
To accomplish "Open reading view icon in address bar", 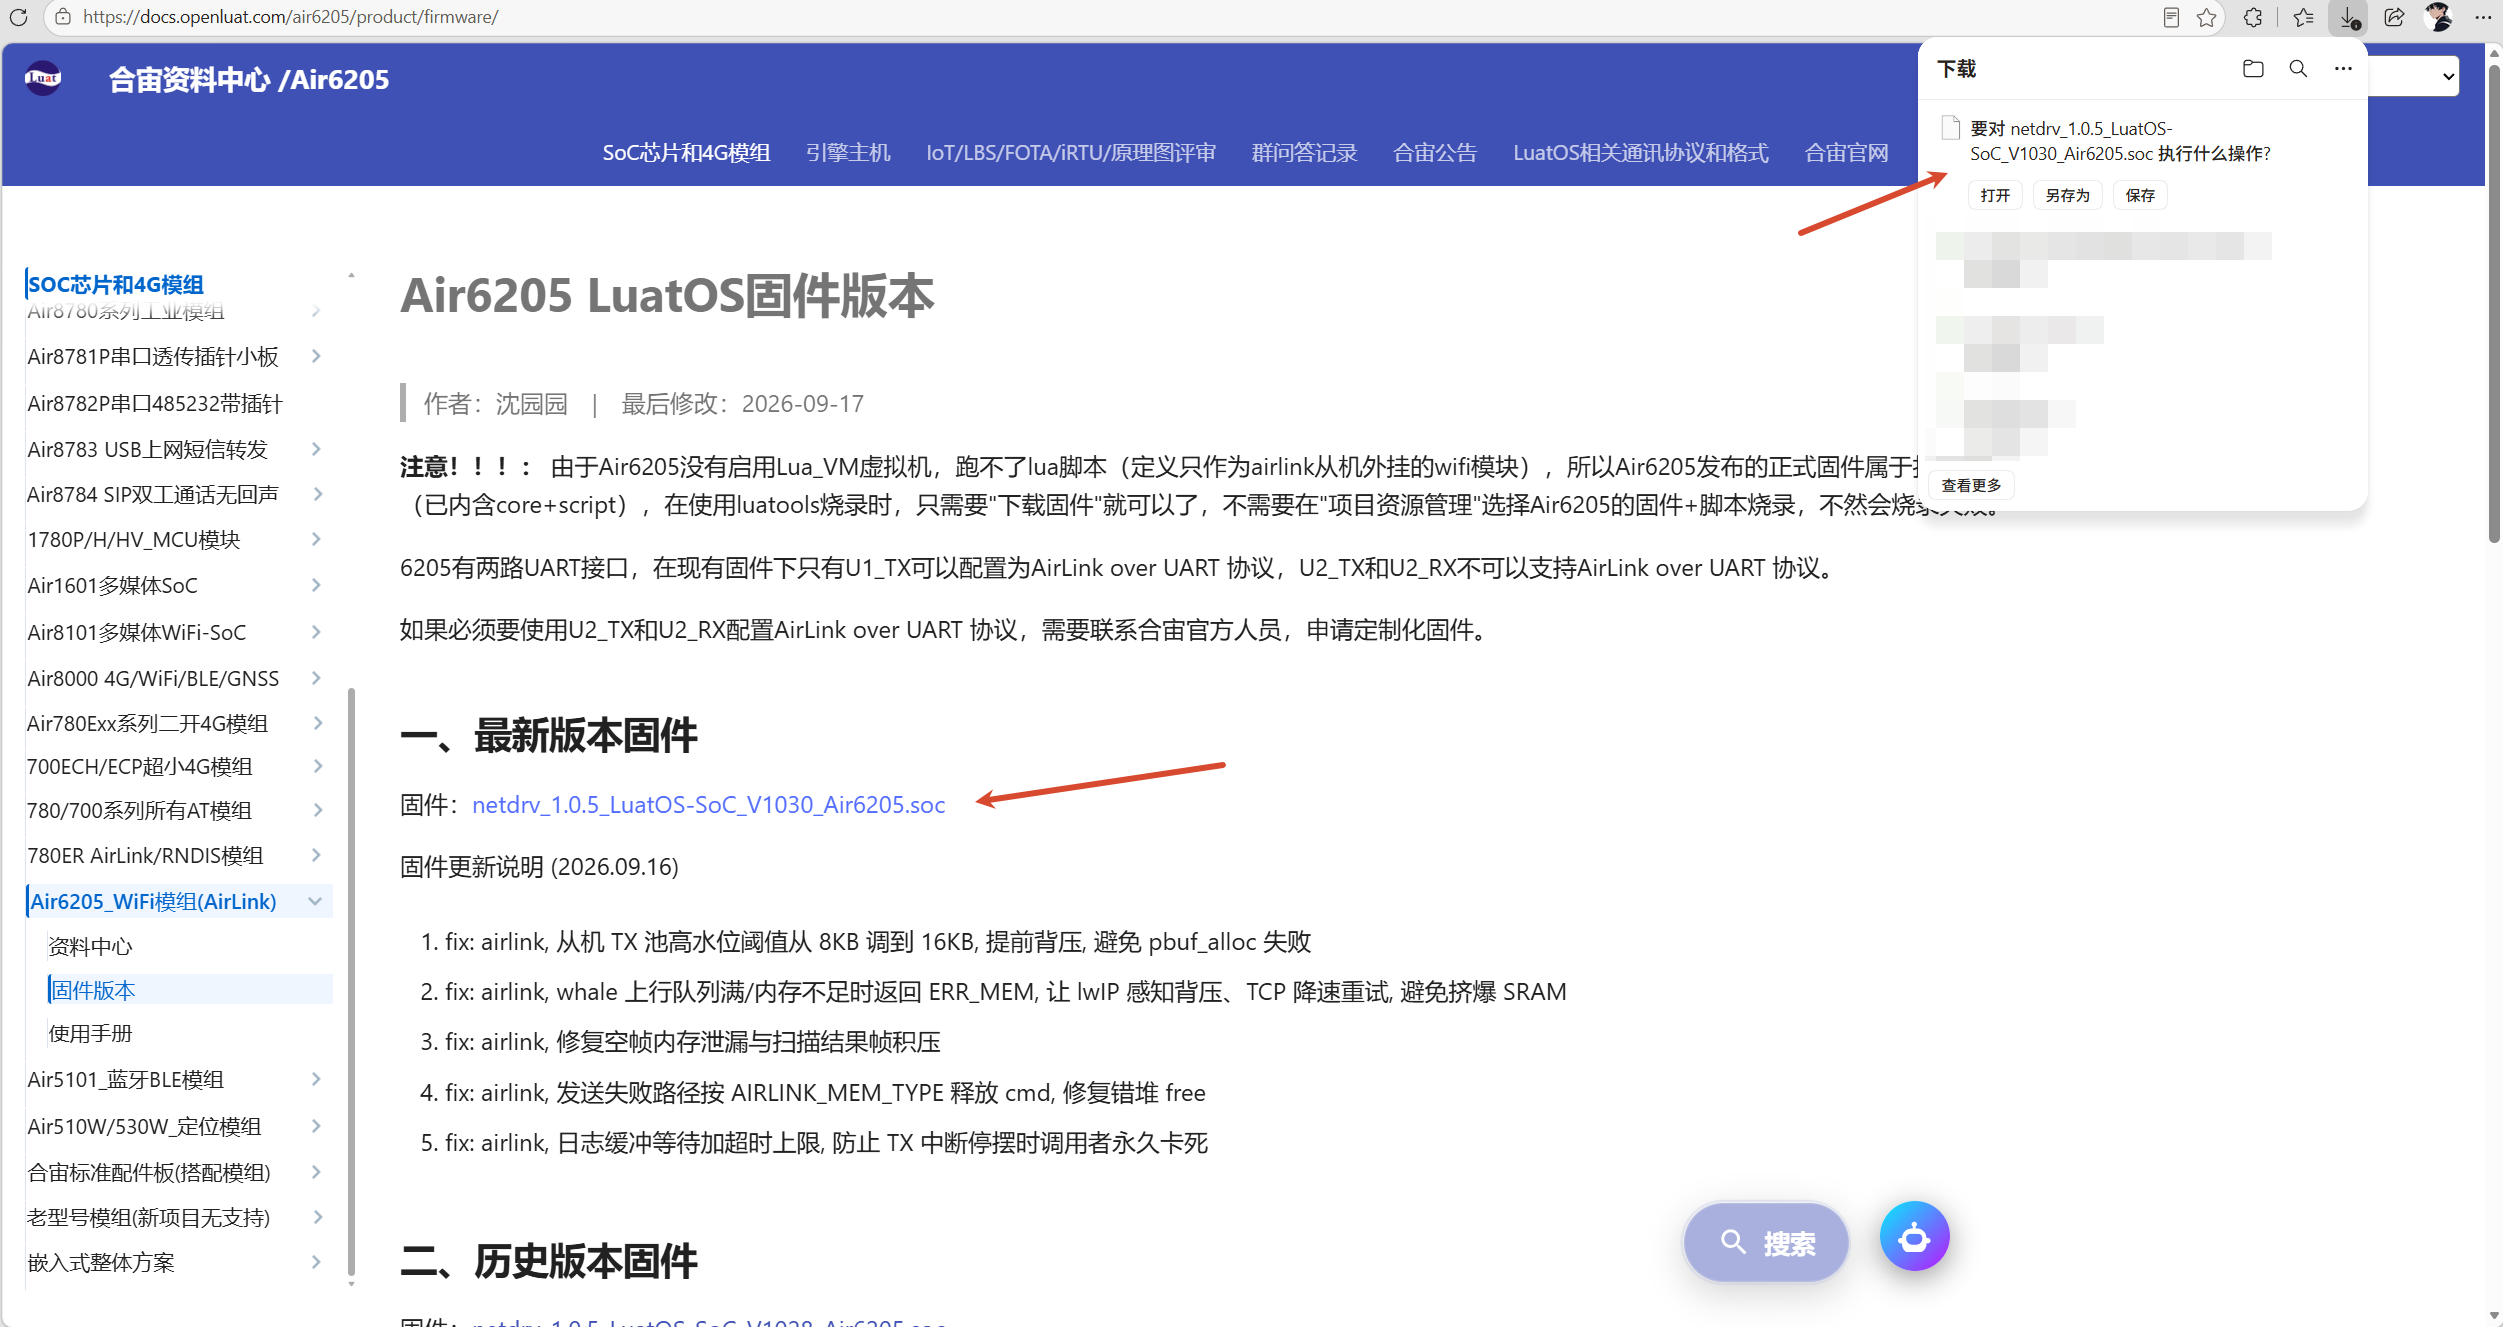I will [x=2170, y=17].
